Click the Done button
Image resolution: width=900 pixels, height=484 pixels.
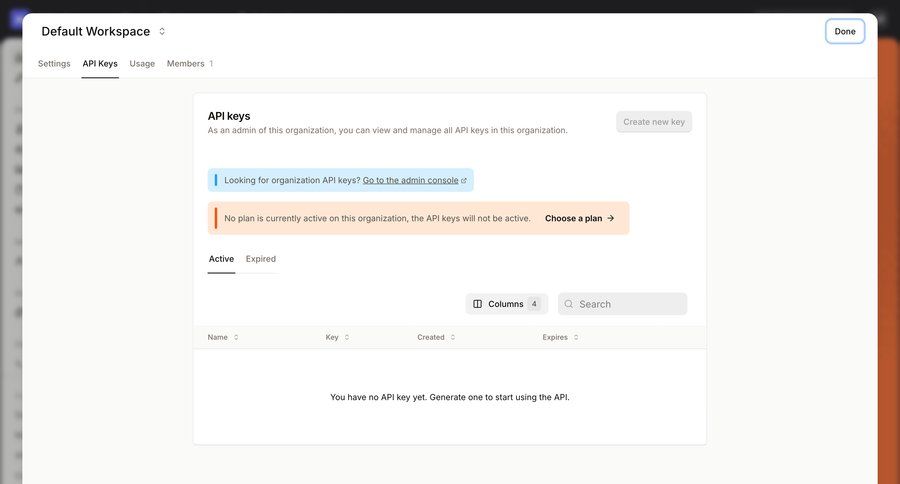point(845,32)
